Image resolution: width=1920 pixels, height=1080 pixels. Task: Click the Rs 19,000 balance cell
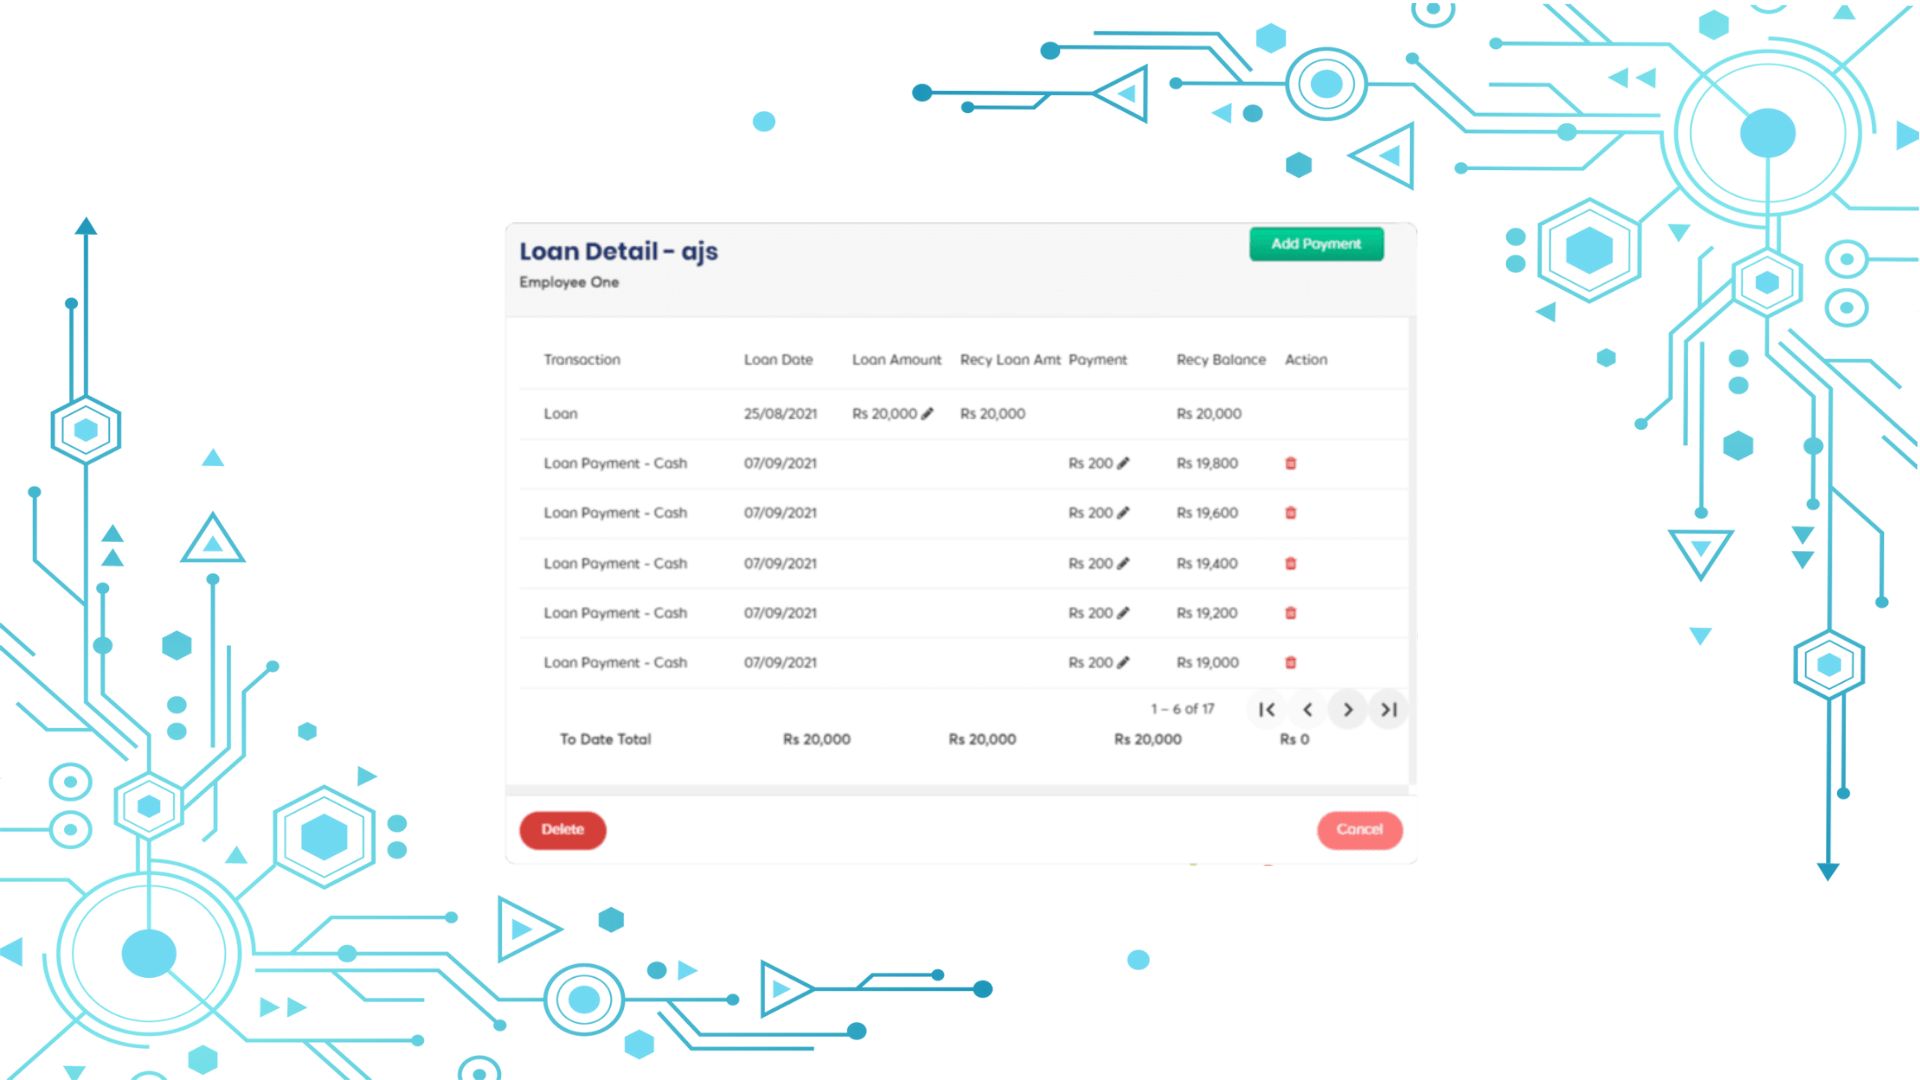1207,662
